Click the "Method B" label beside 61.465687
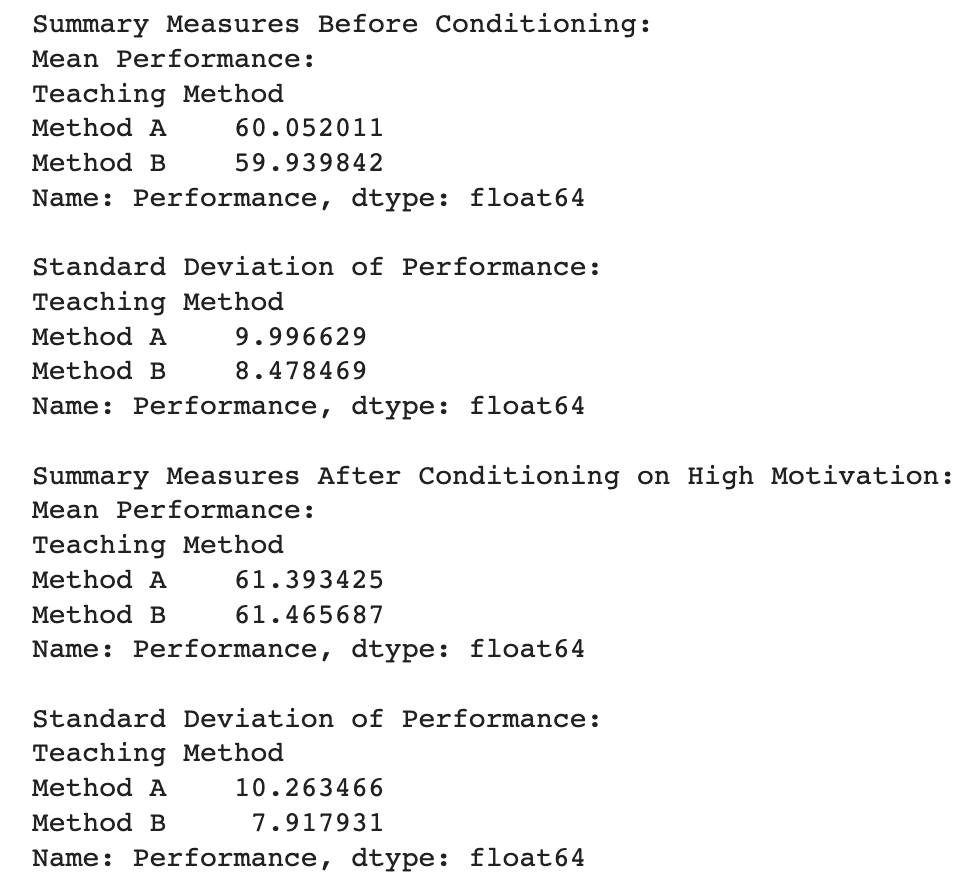Screen dimensions: 964x894 pos(99,615)
